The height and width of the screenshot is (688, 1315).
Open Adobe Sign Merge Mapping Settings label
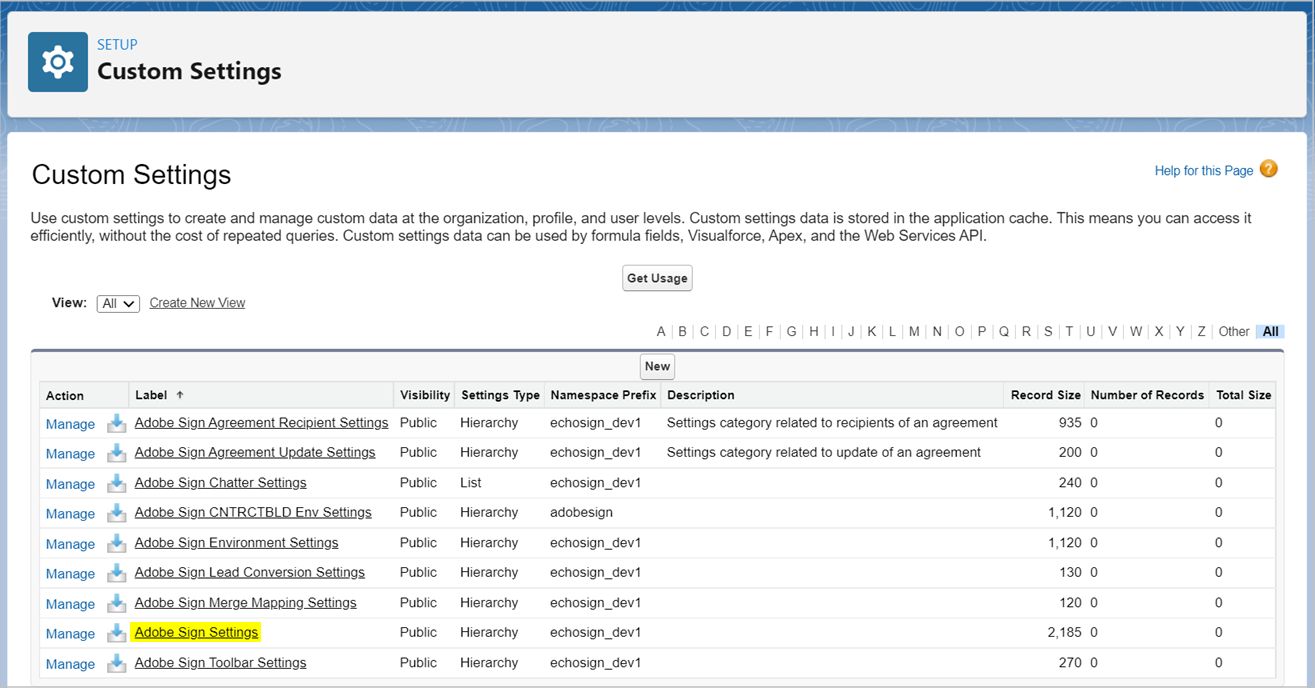click(x=246, y=602)
